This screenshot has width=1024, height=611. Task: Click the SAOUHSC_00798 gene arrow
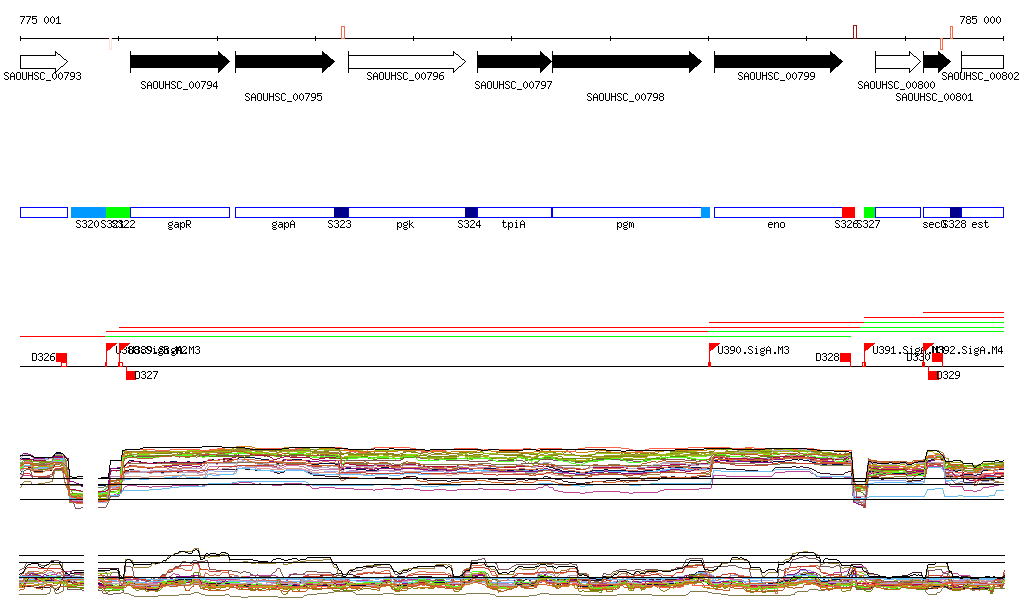[x=627, y=62]
